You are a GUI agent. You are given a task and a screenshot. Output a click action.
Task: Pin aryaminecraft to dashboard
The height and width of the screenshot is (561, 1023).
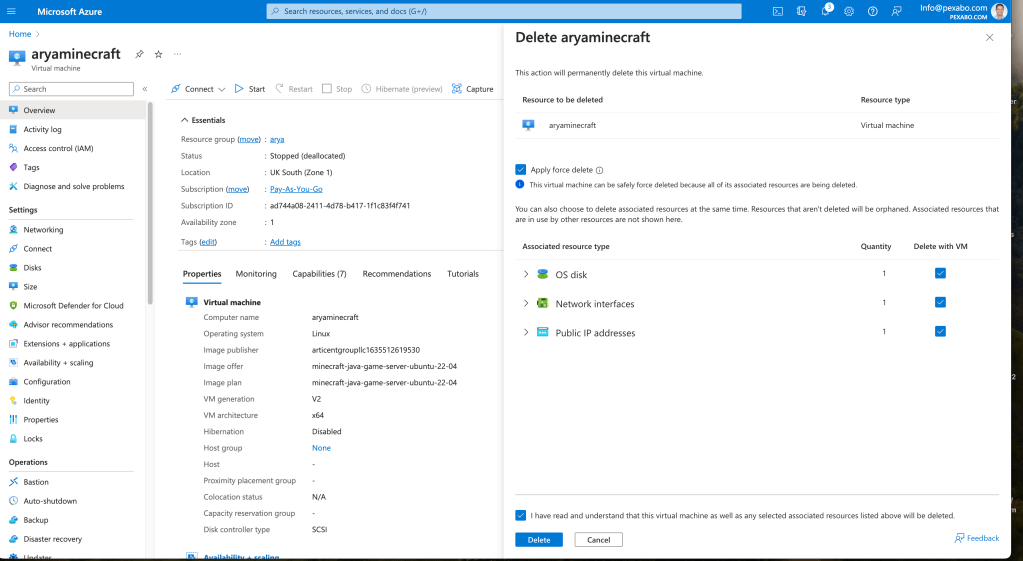point(139,54)
